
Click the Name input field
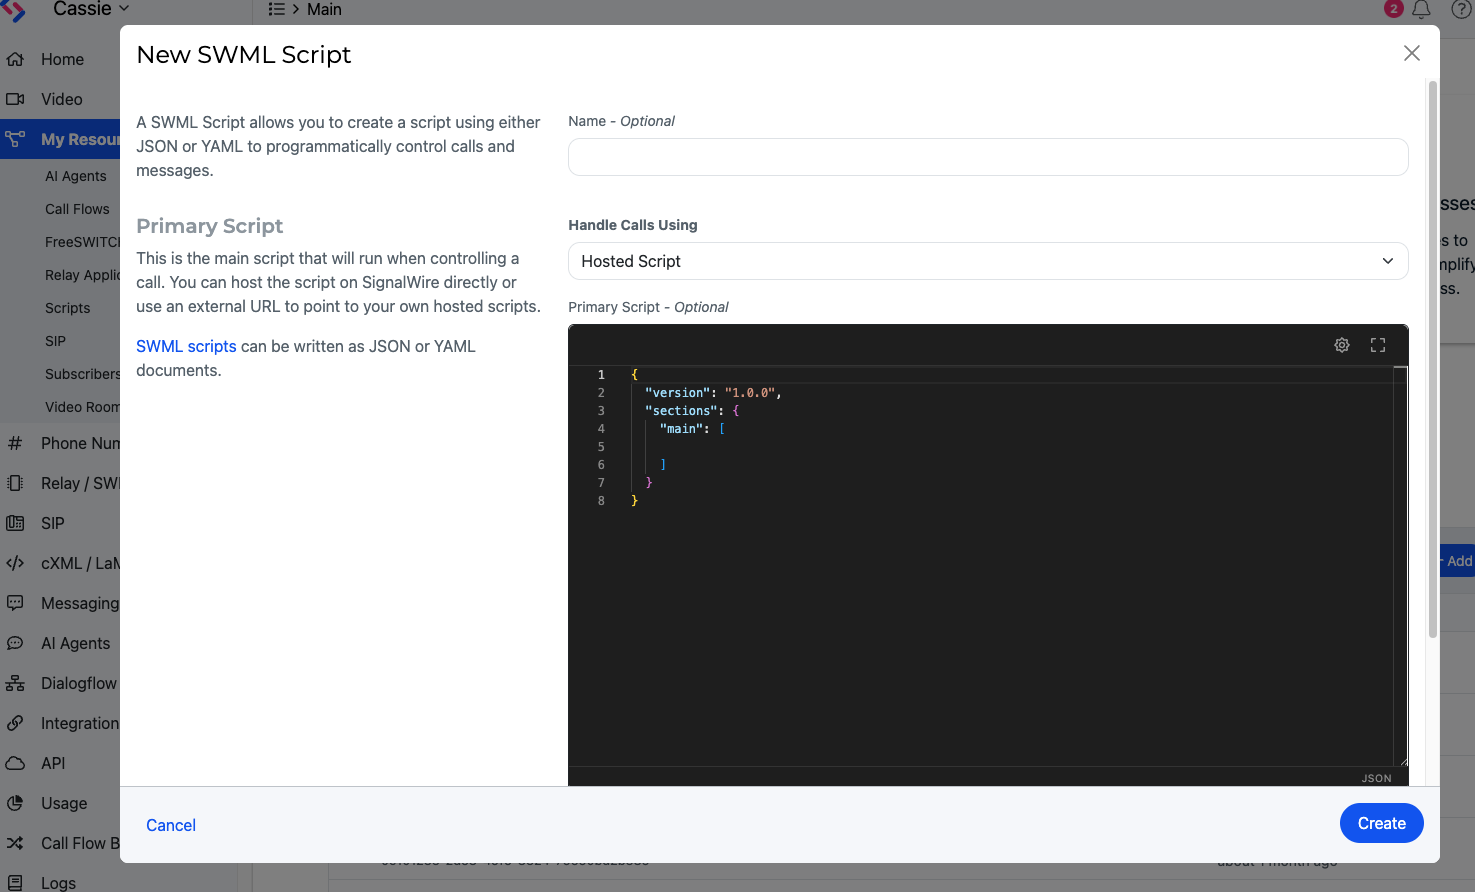pos(987,157)
